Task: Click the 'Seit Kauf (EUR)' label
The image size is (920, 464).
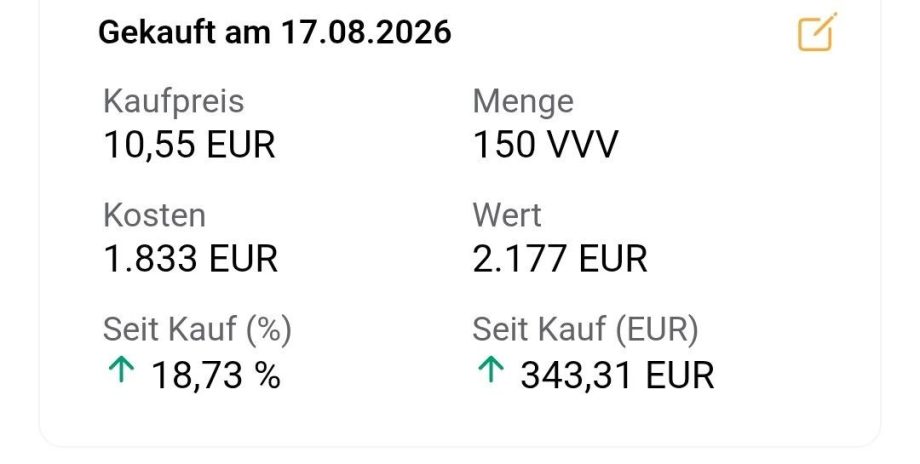Action: click(x=586, y=329)
